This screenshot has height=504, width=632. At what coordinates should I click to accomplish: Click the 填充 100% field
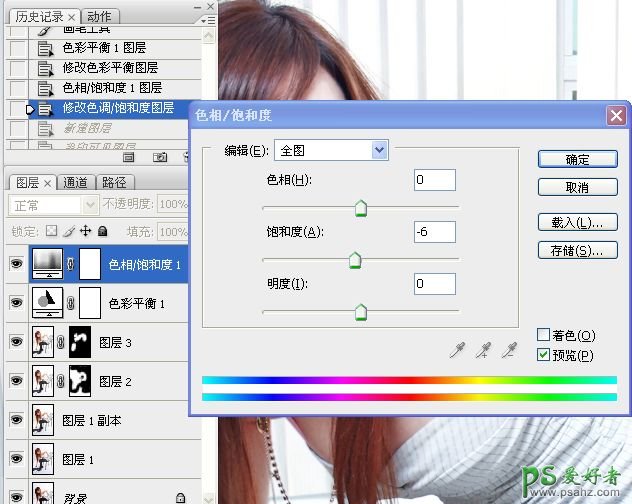pos(173,232)
